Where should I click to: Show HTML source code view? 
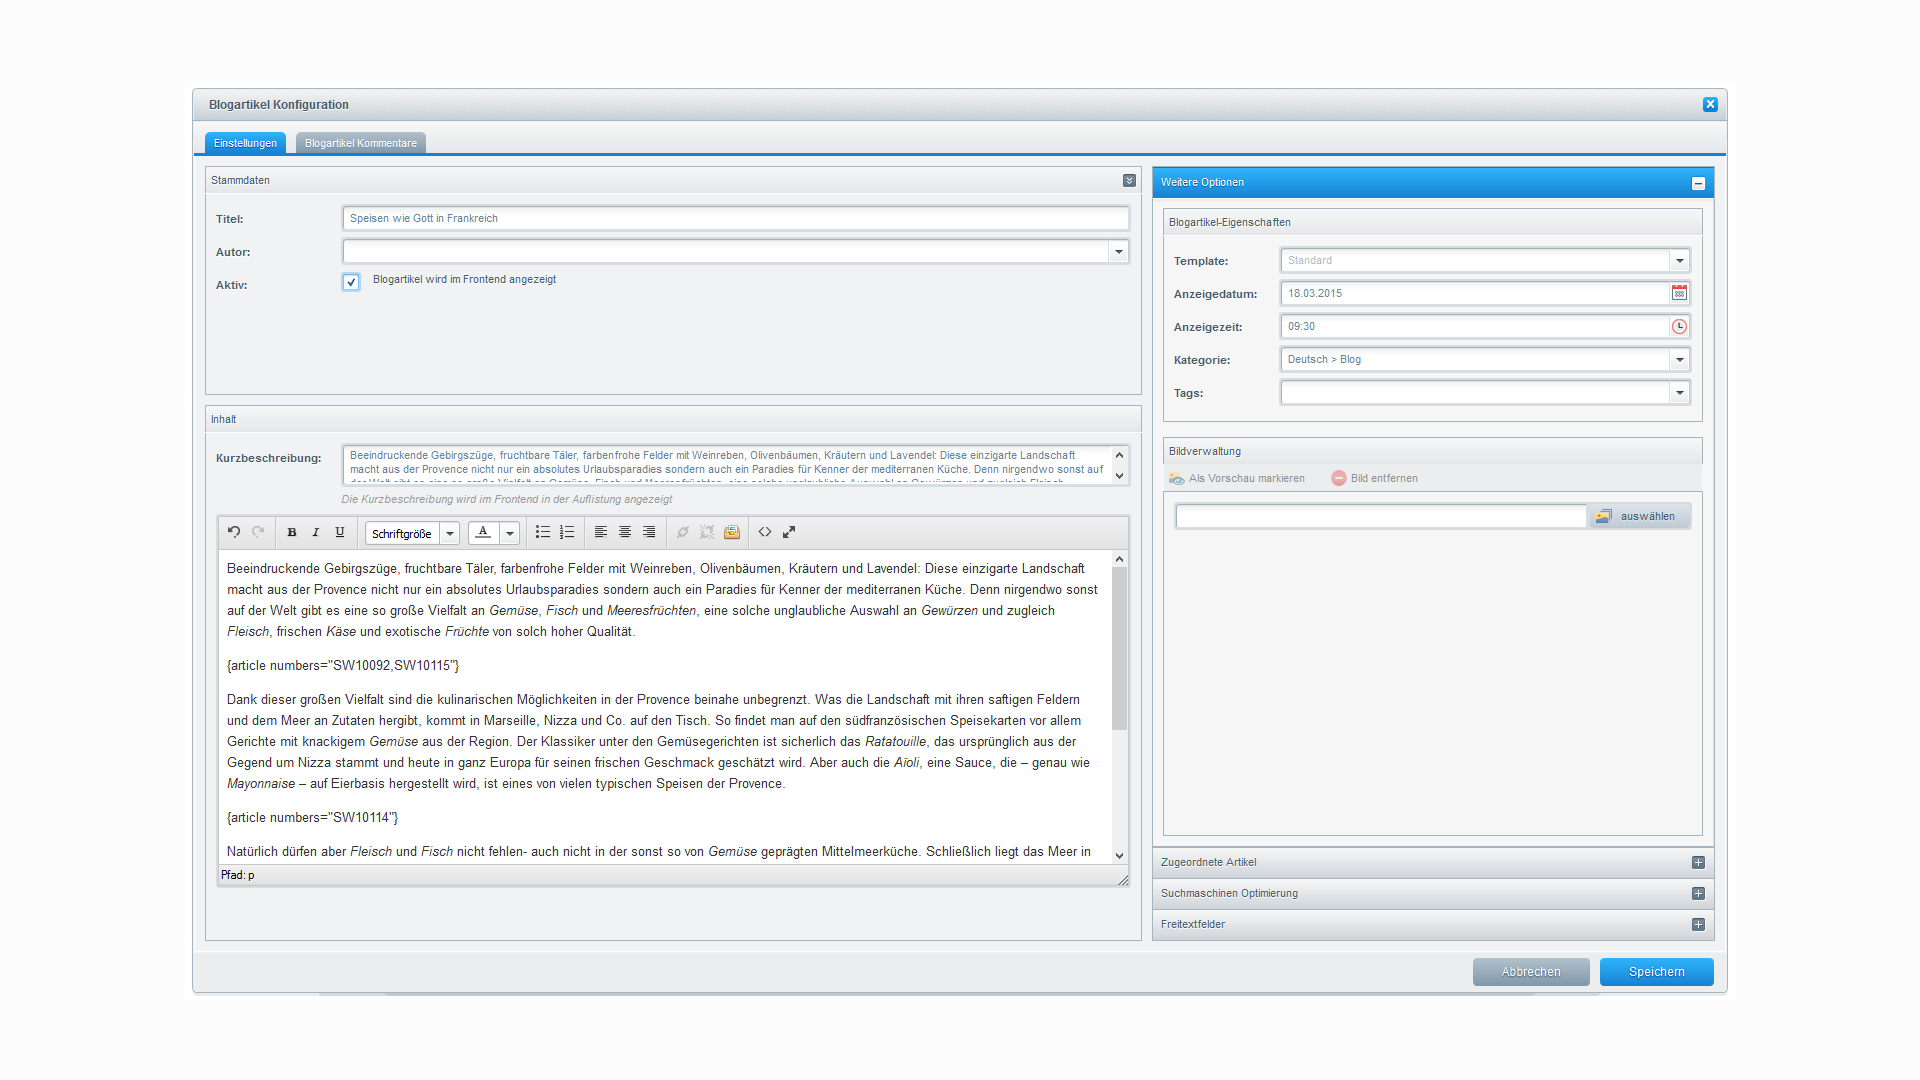765,532
